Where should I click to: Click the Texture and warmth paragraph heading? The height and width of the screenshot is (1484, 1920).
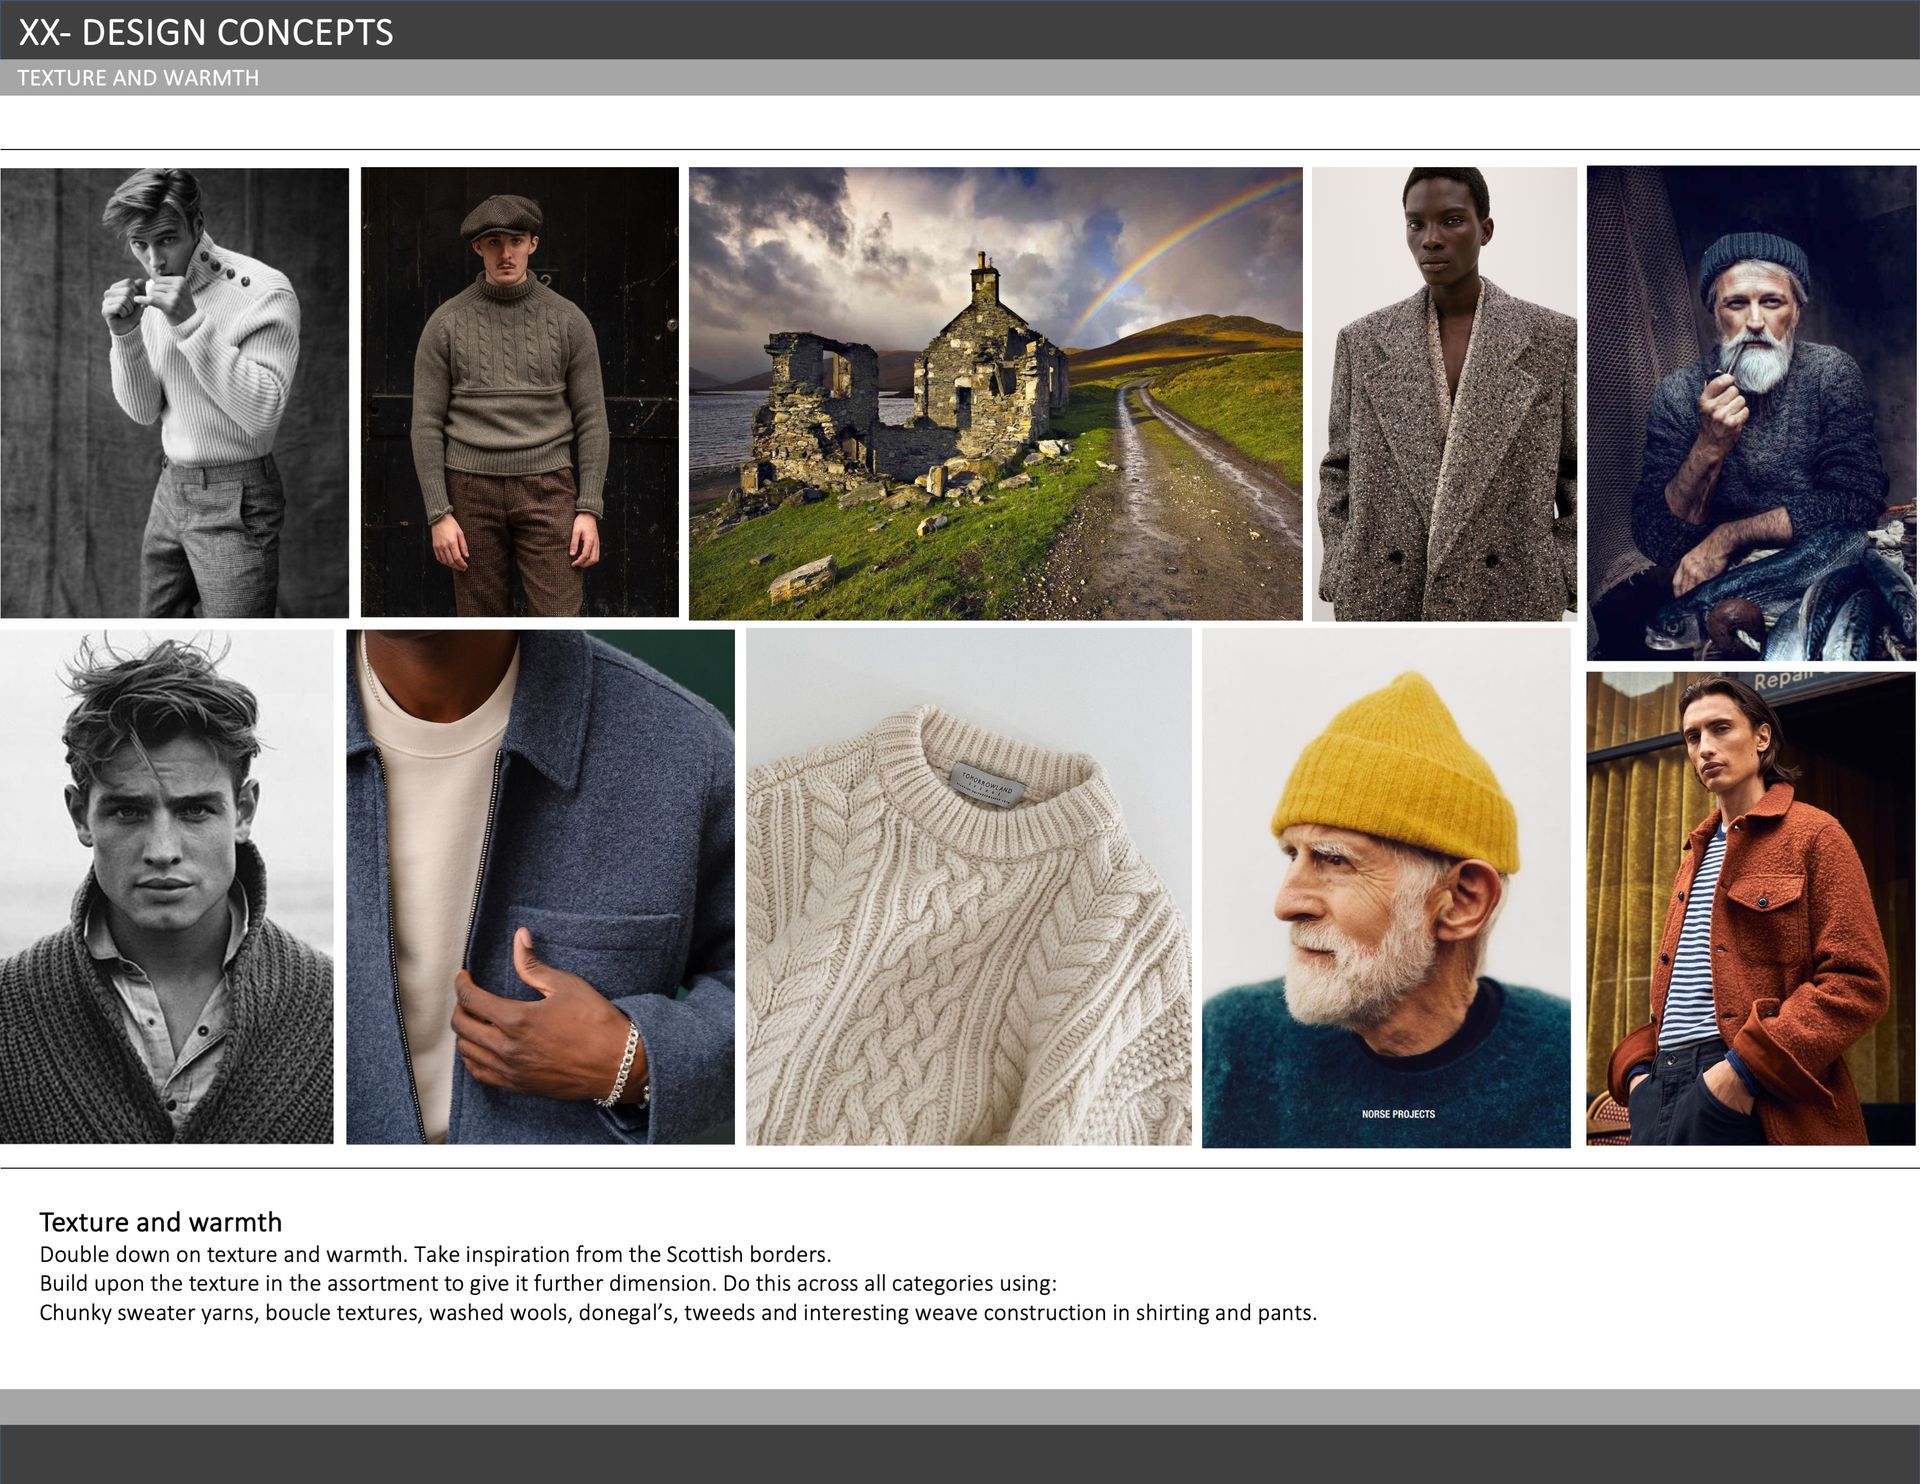160,1222
